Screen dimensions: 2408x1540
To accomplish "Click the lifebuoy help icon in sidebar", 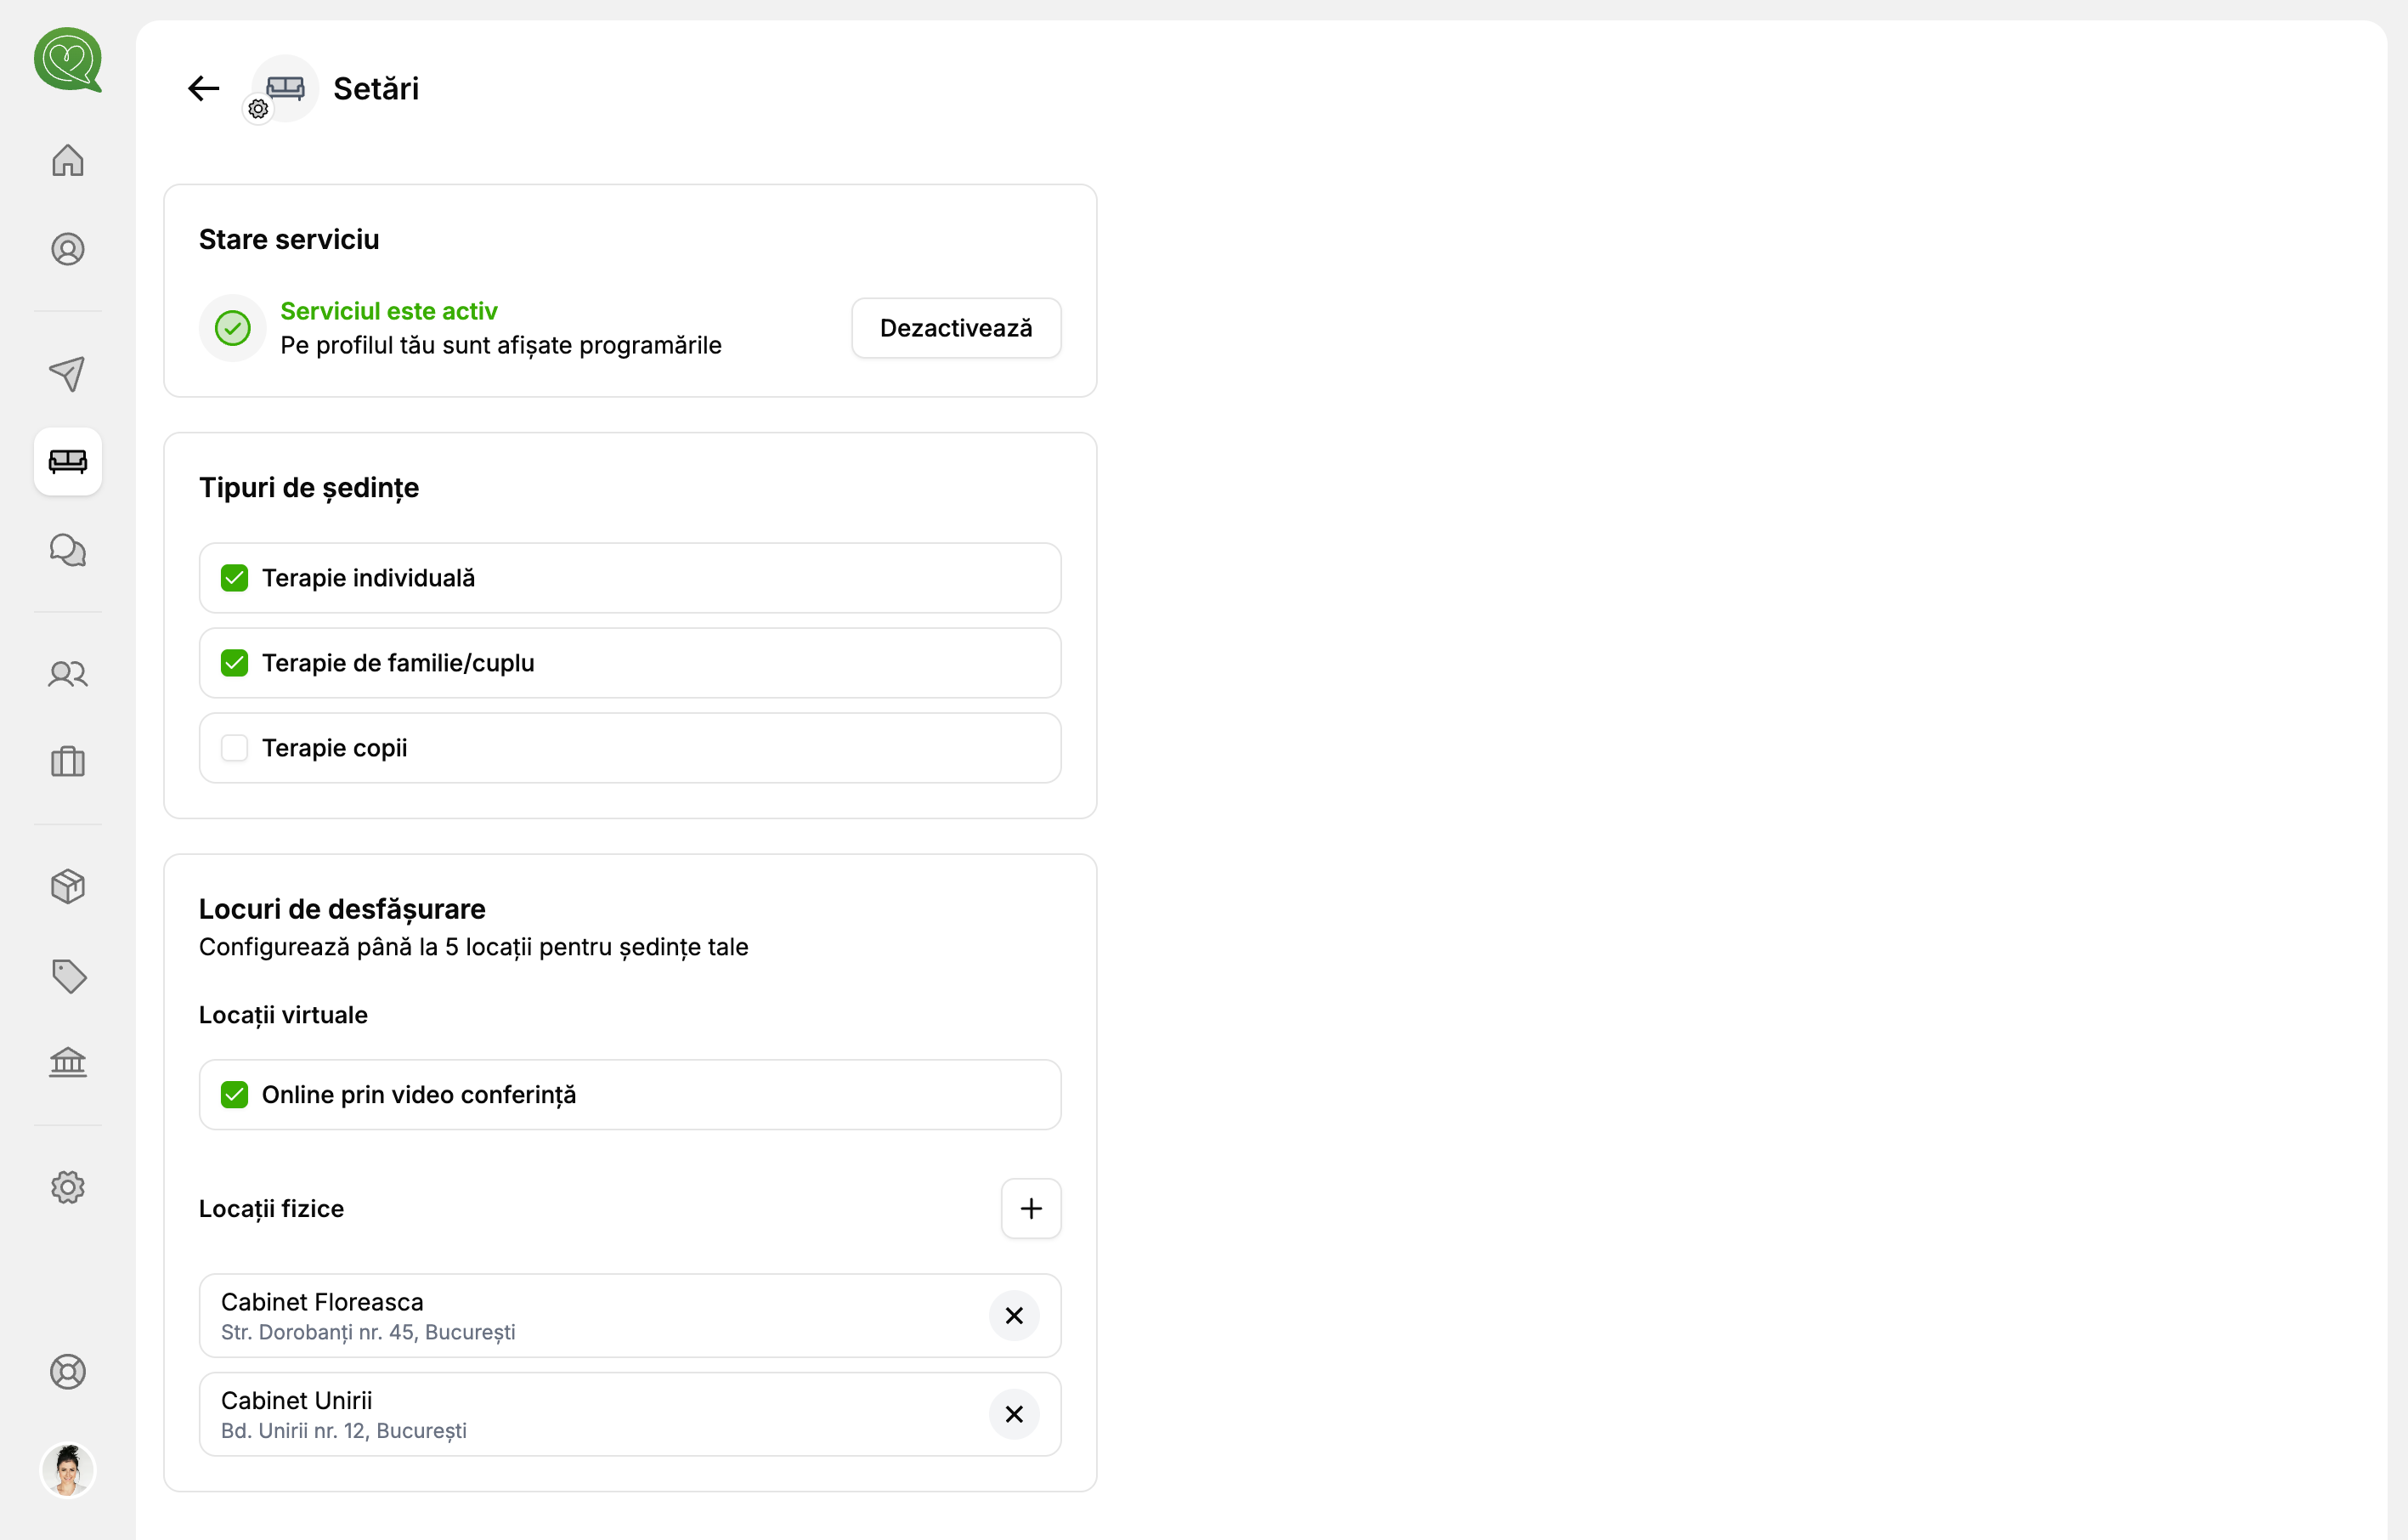I will pos(68,1372).
